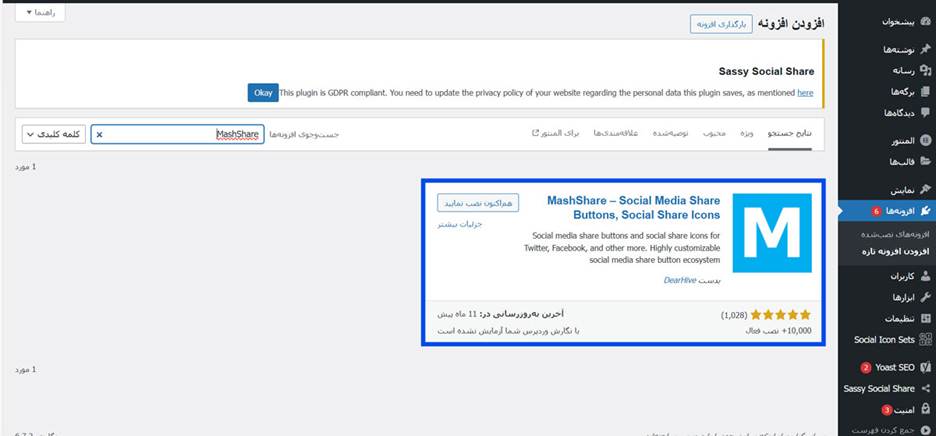Click the five-star rating on MashShare card
This screenshot has width=936, height=436.
(x=780, y=315)
